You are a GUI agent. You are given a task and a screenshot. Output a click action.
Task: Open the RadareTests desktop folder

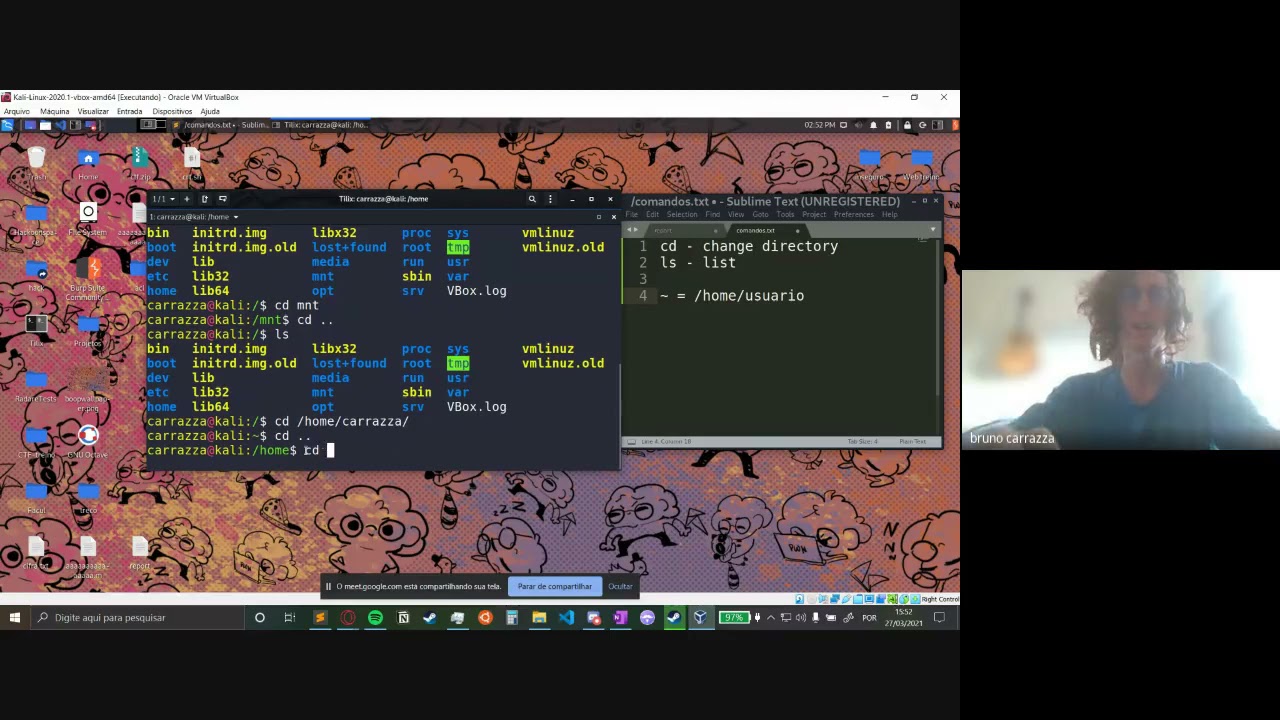(37, 385)
